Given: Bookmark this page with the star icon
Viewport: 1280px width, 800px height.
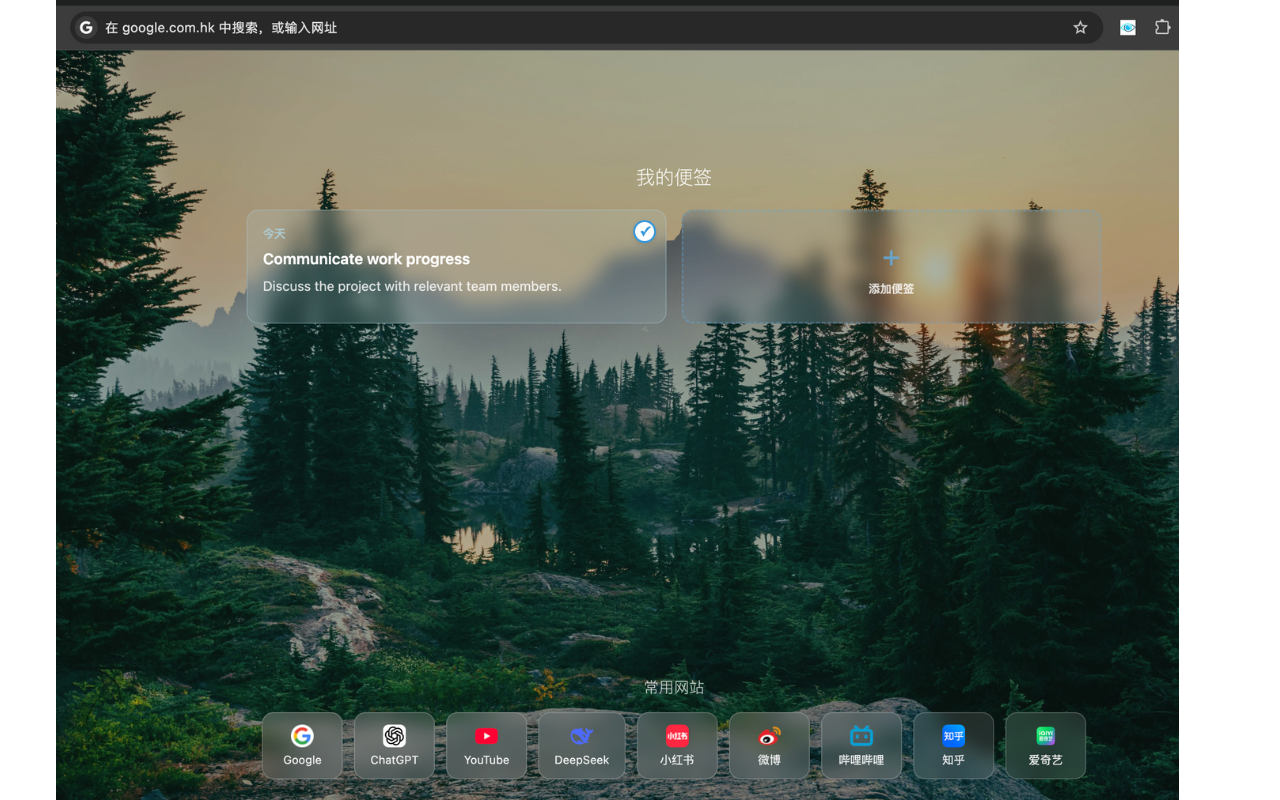Looking at the screenshot, I should [x=1080, y=28].
